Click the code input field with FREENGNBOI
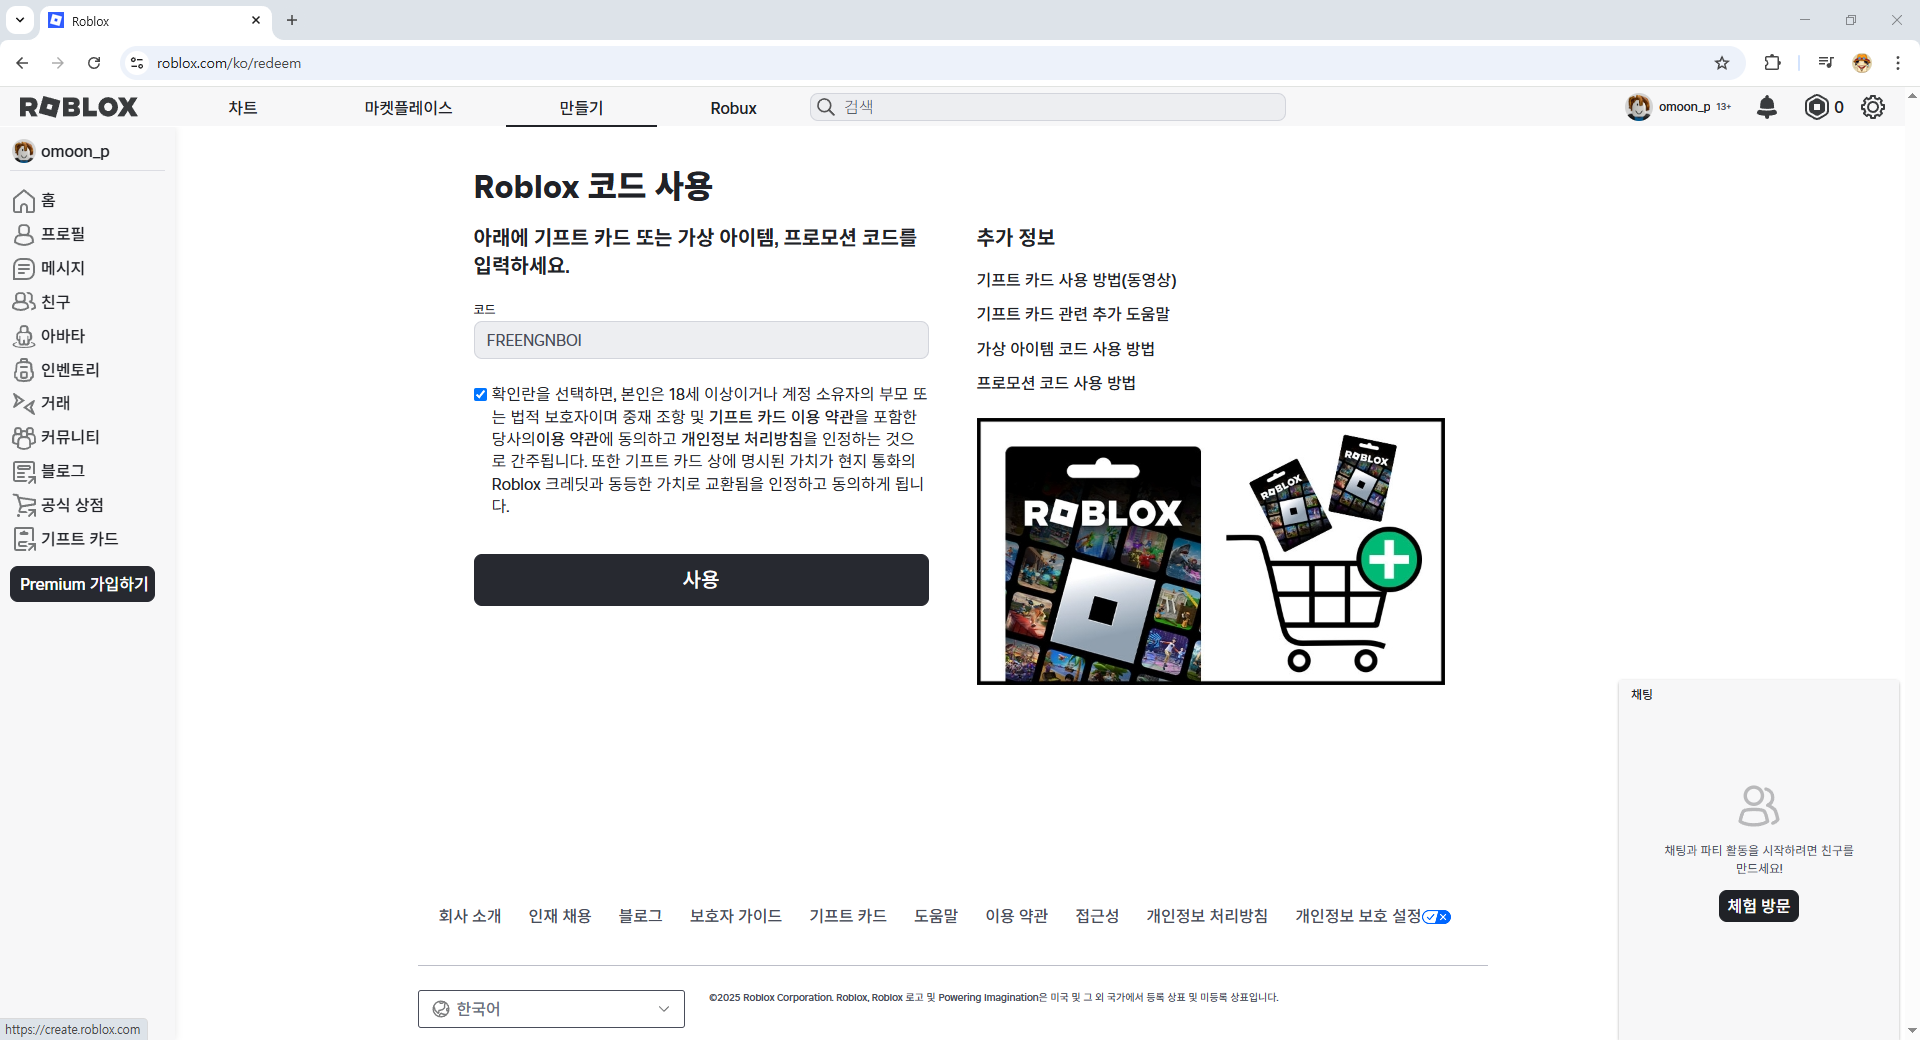 tap(701, 340)
